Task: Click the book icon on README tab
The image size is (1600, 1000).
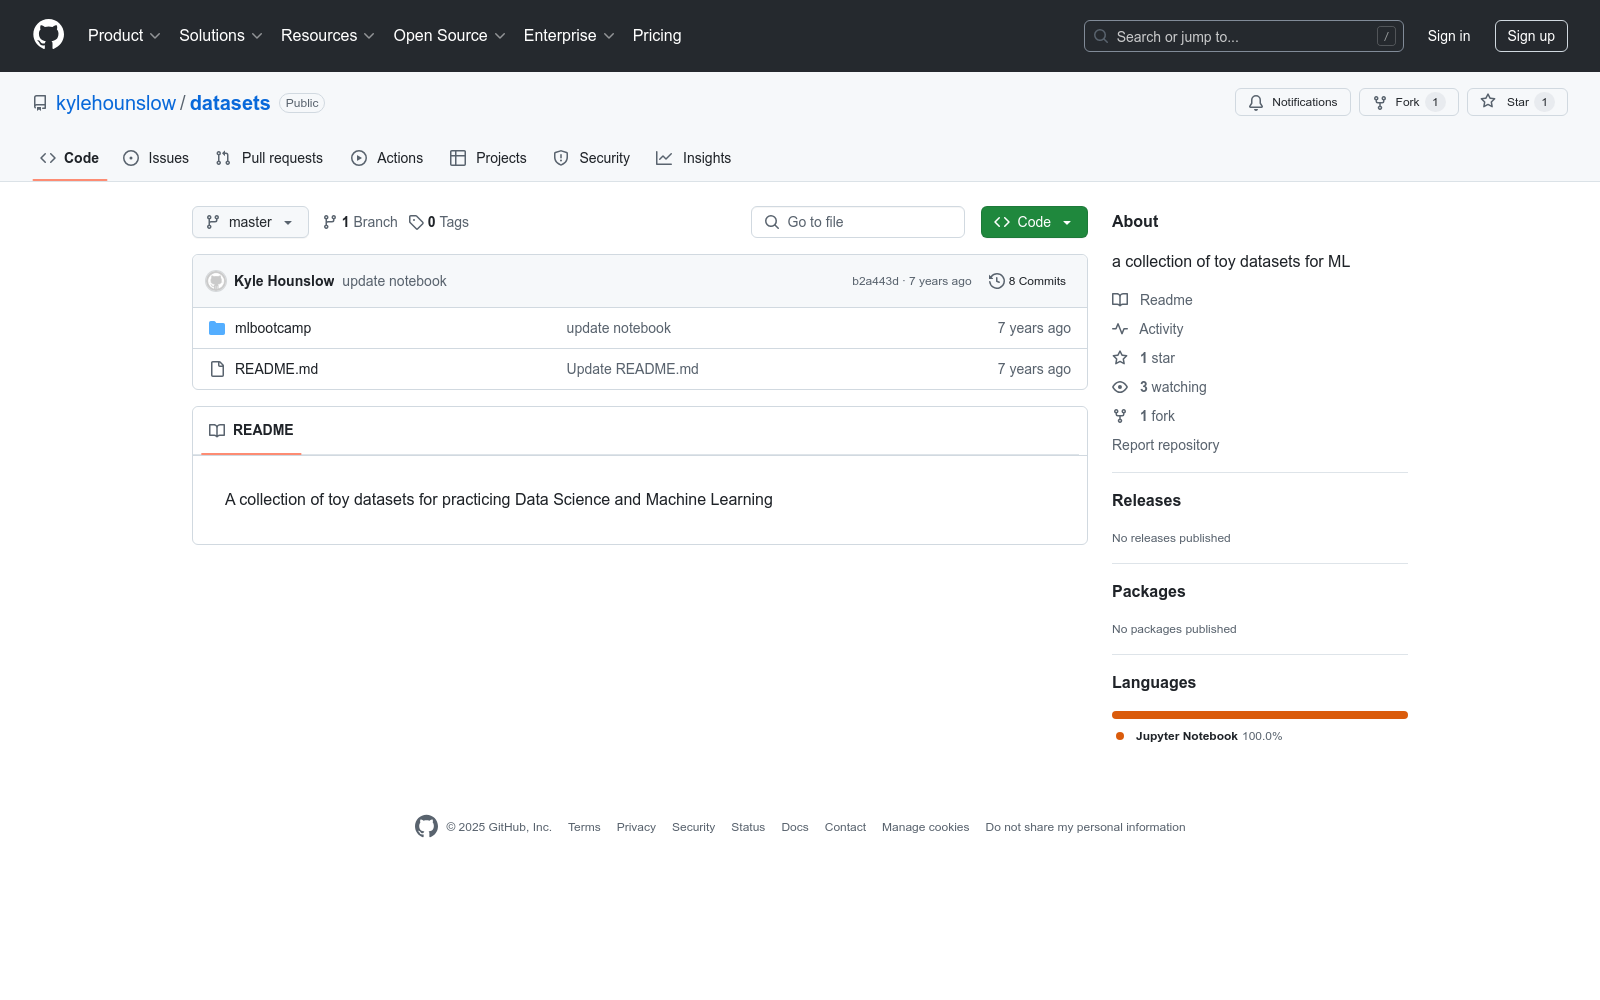Action: [x=217, y=430]
